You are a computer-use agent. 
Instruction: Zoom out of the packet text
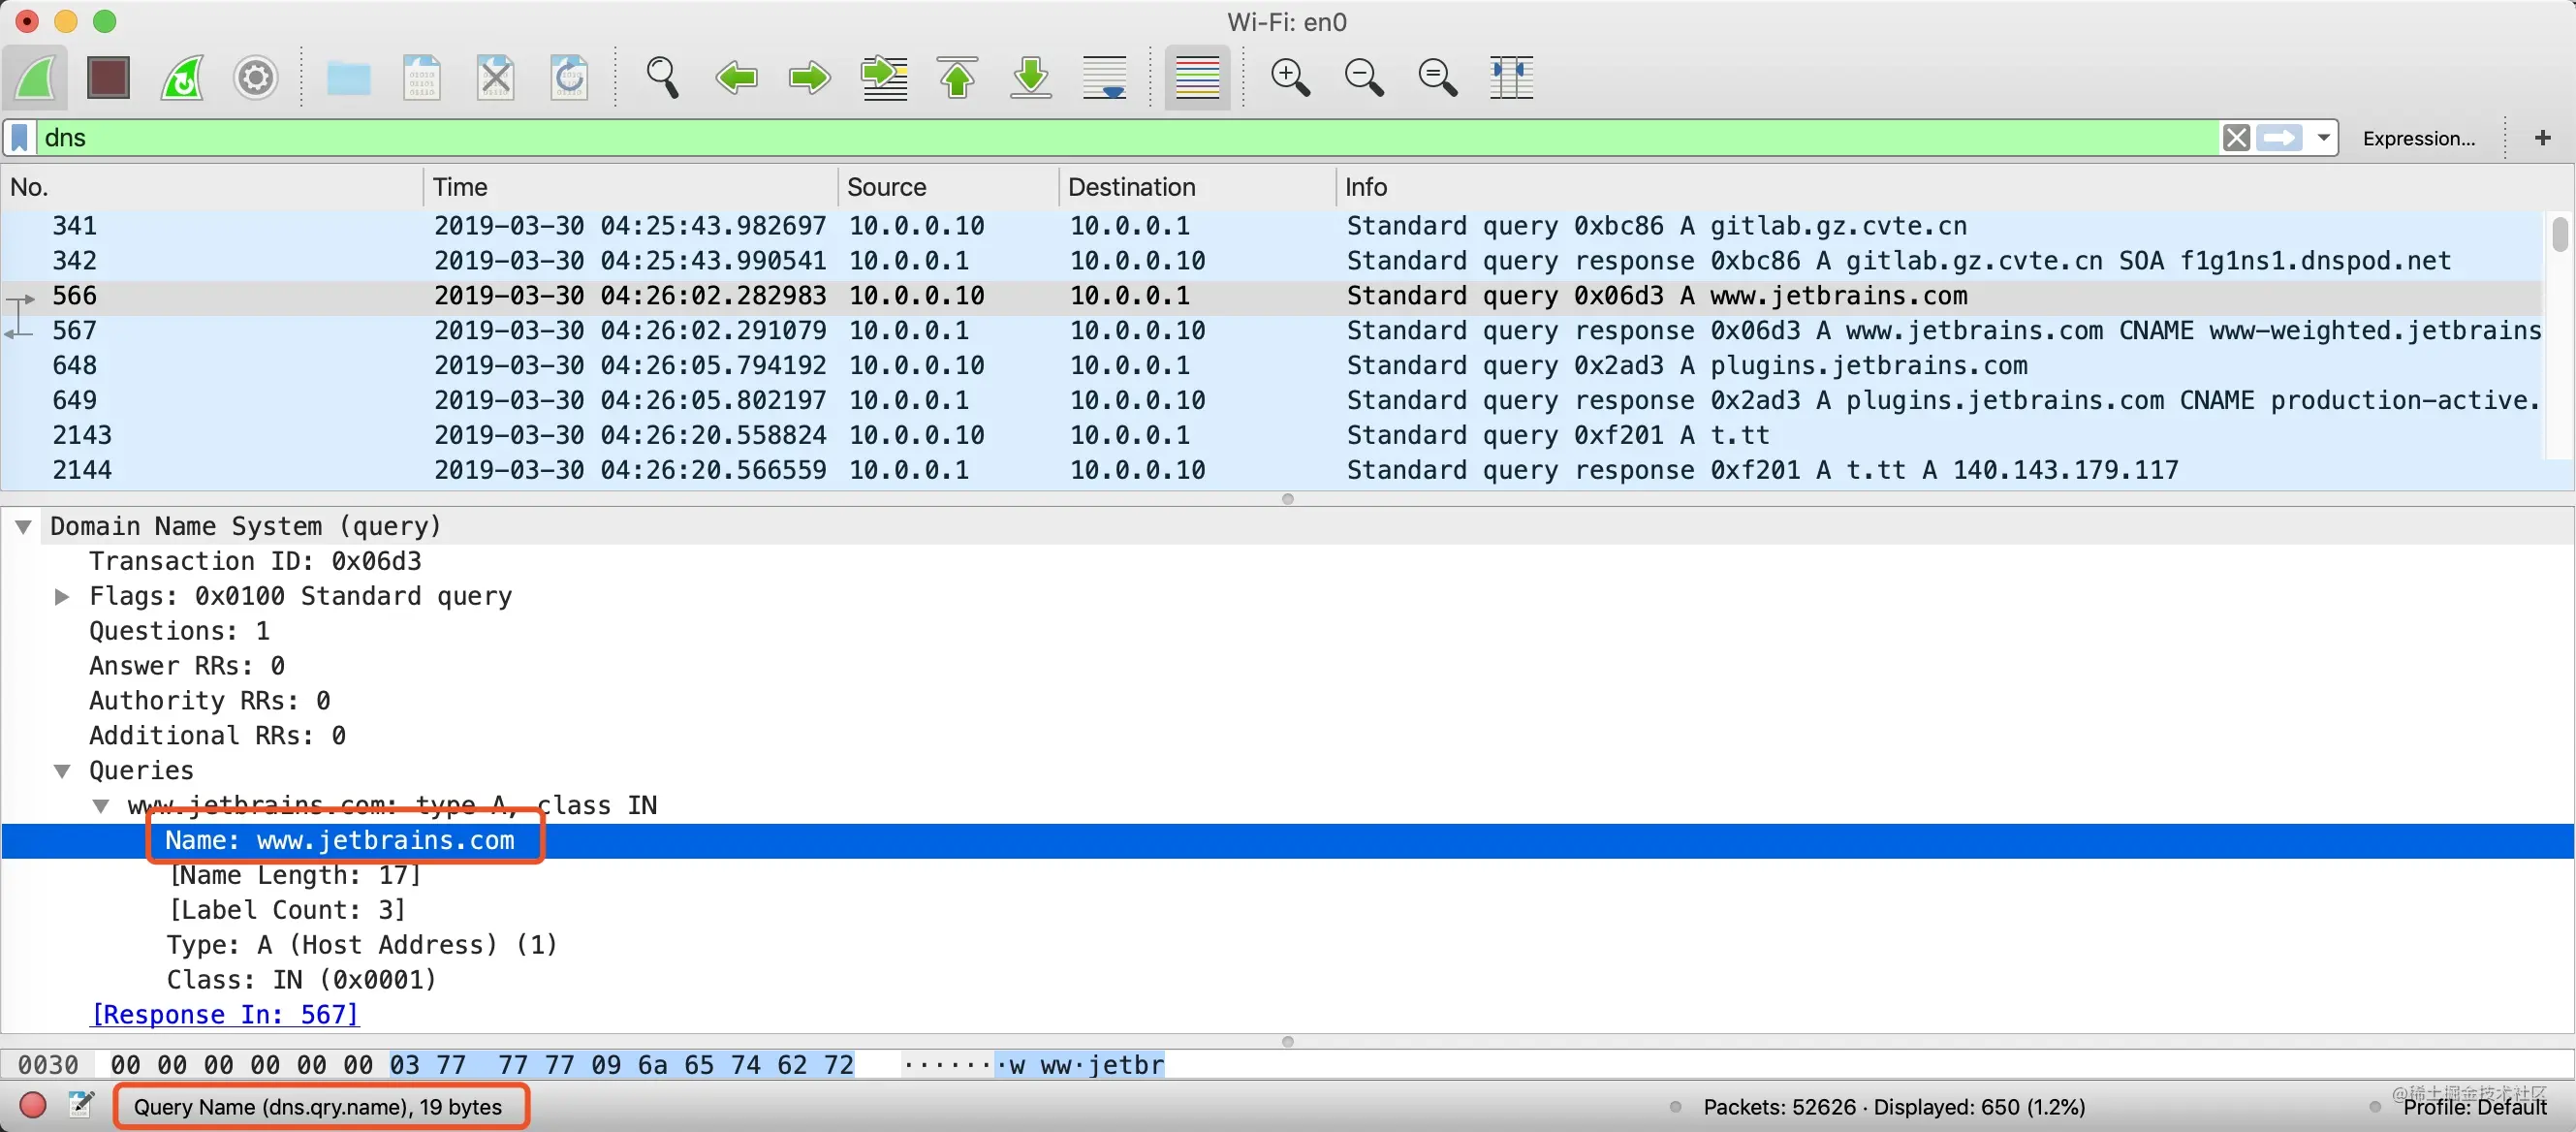1364,77
